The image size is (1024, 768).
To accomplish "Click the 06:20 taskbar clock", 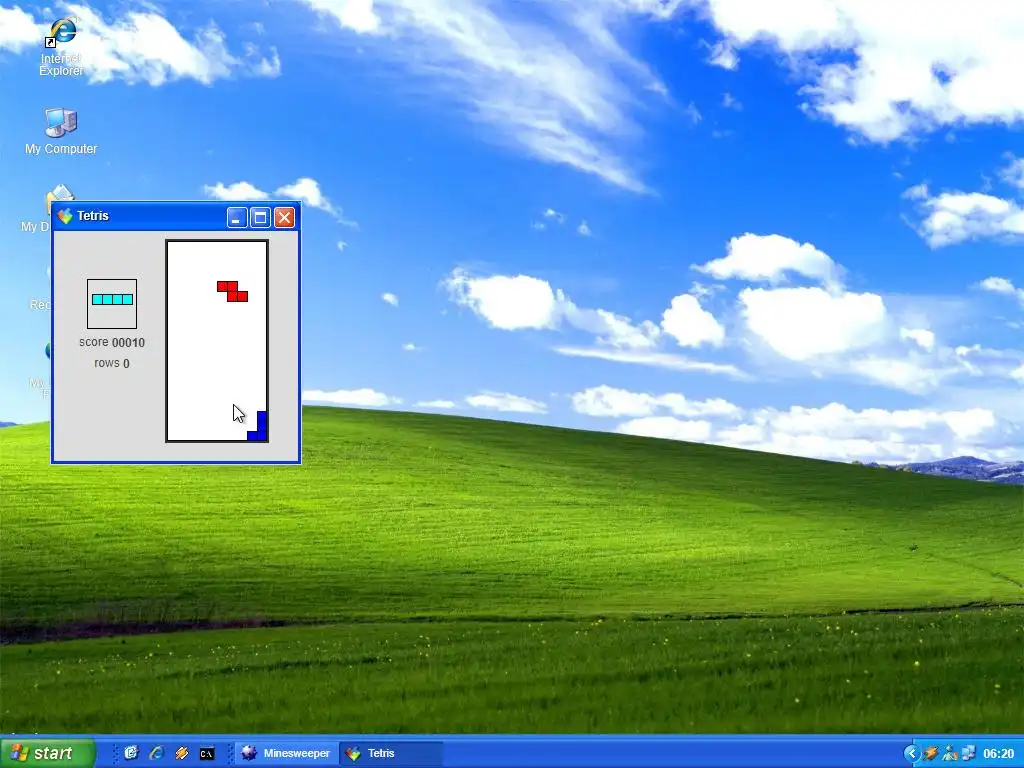I will (999, 754).
